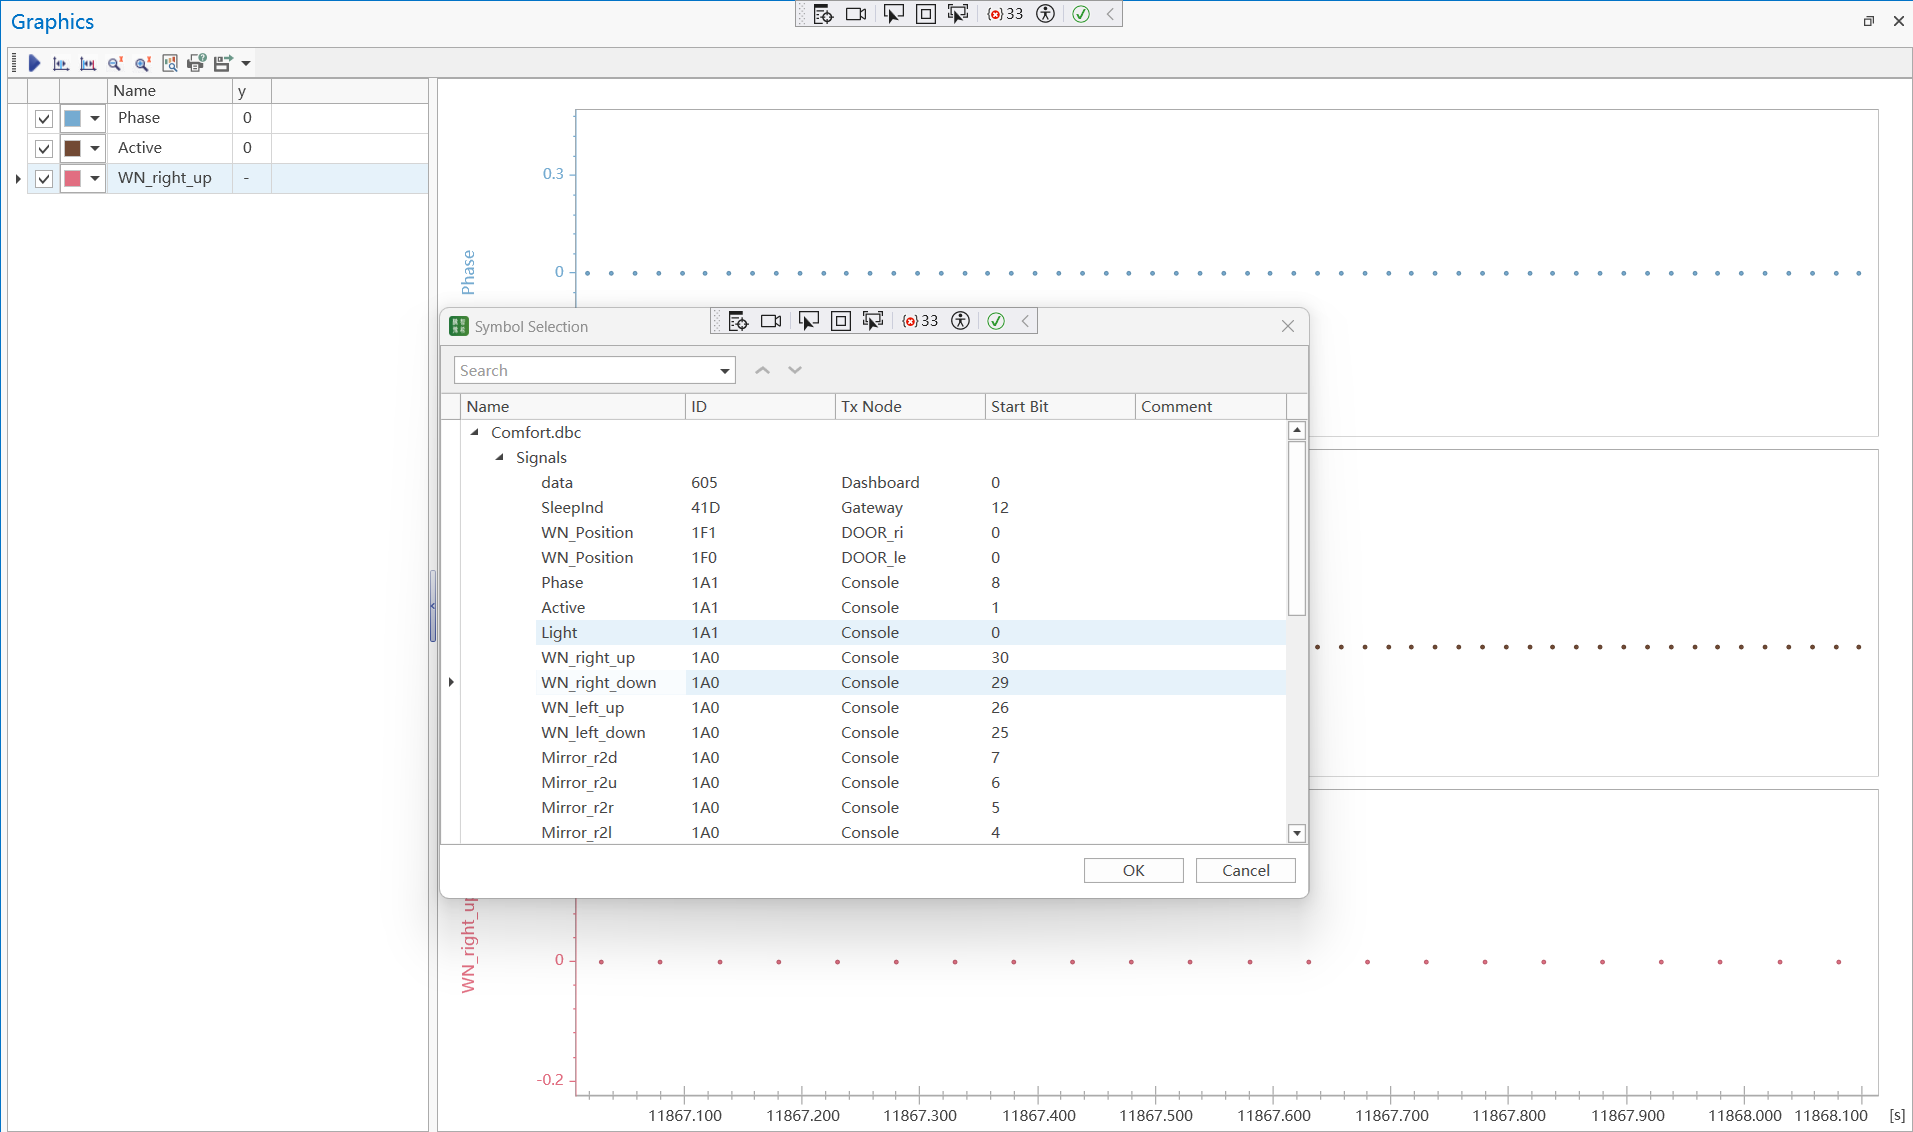The image size is (1913, 1132).
Task: Select the Light signal row
Action: [x=560, y=632]
